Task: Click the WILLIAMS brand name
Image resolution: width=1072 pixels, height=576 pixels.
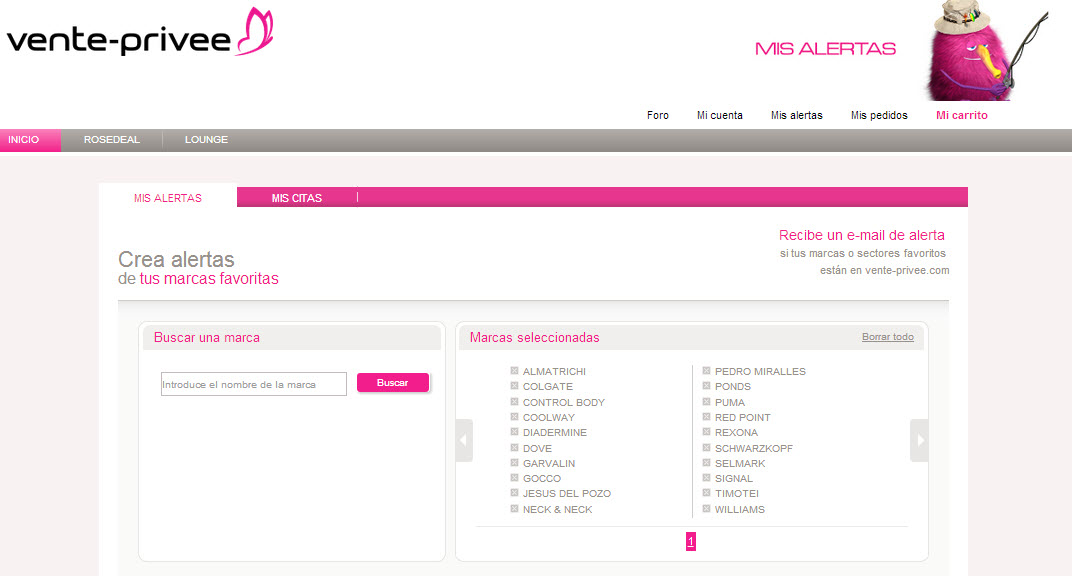Action: tap(740, 510)
